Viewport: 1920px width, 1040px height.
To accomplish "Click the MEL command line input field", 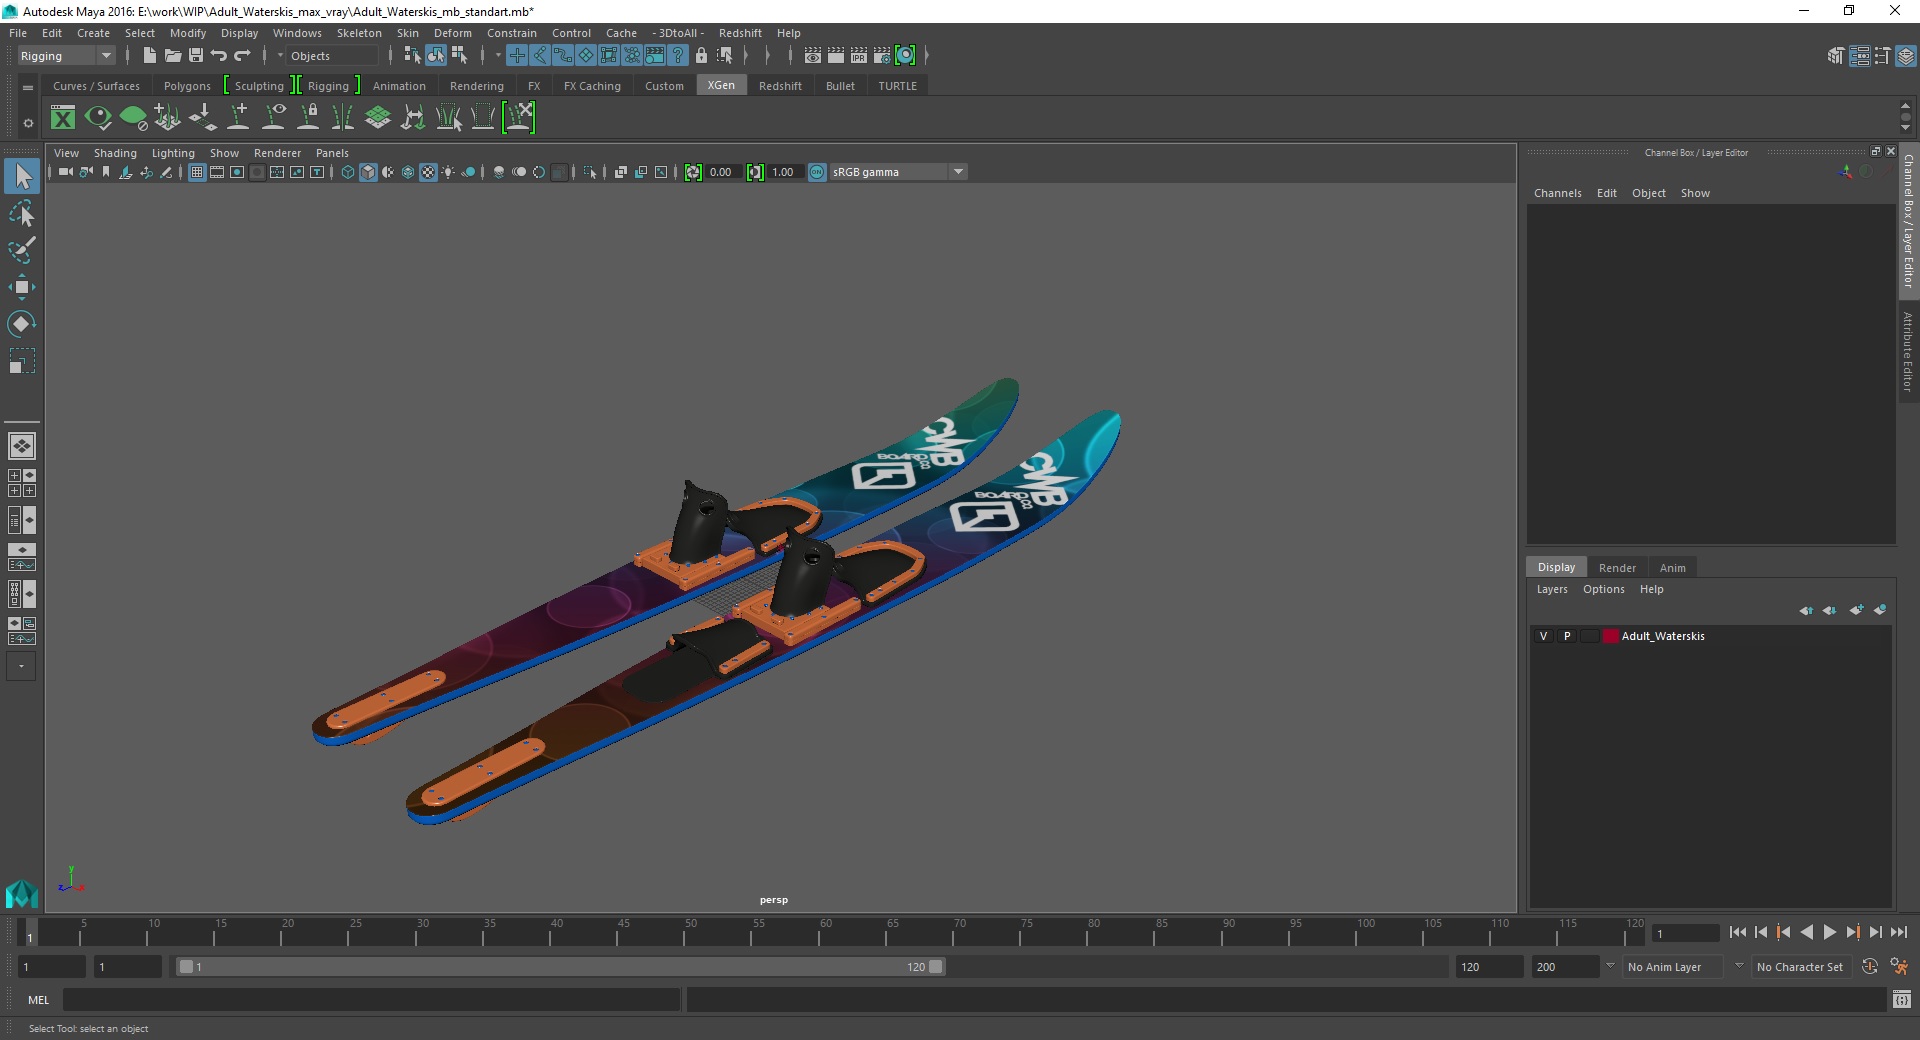I will point(371,999).
